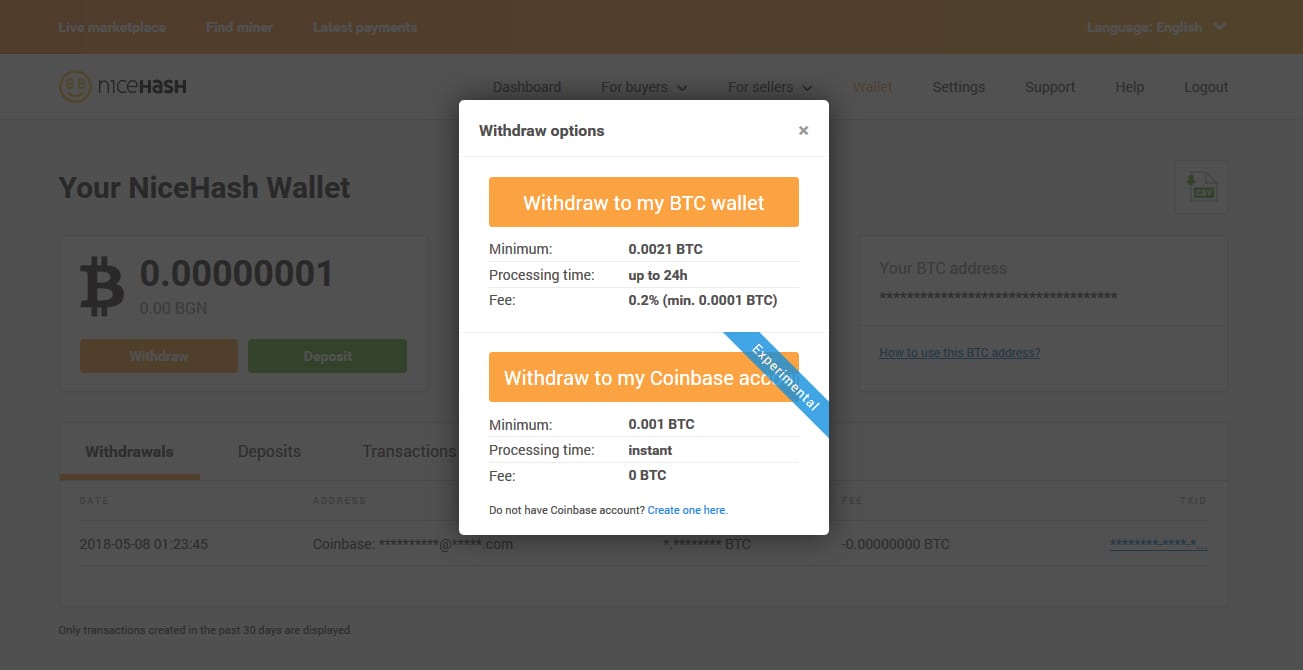Open the Language: English dropdown
The image size is (1303, 670).
pos(1156,27)
